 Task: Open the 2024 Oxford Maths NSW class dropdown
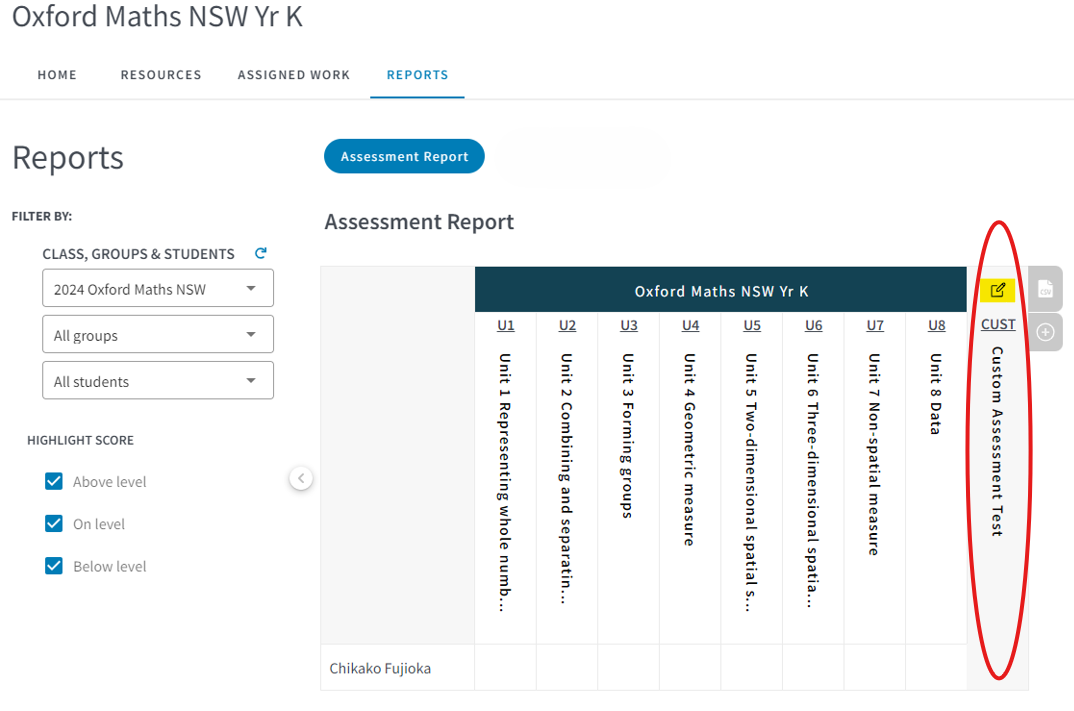pos(158,289)
